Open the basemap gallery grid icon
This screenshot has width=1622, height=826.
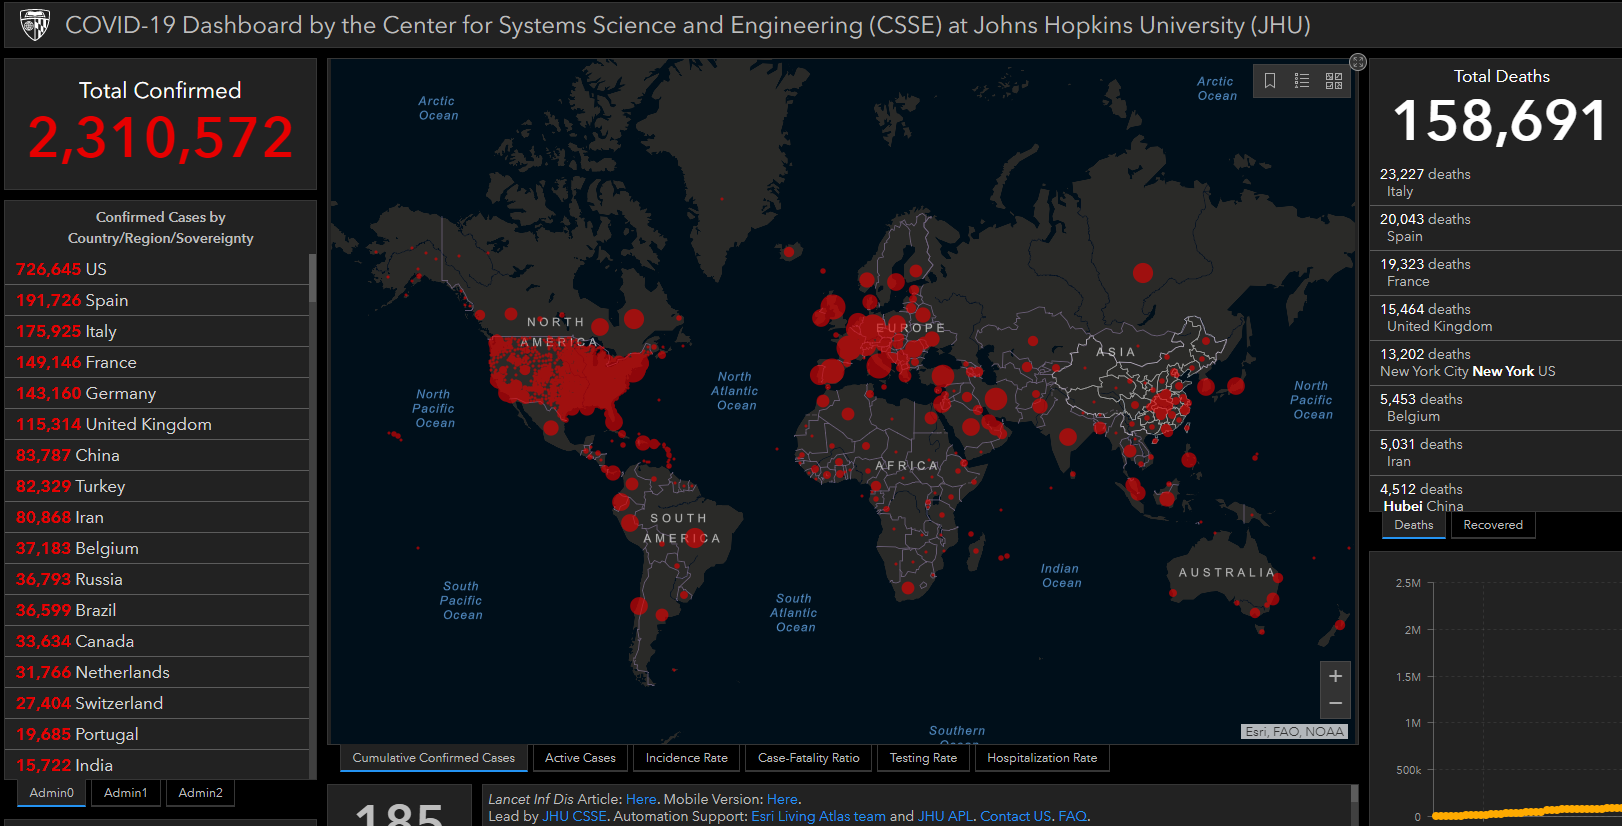(x=1334, y=81)
